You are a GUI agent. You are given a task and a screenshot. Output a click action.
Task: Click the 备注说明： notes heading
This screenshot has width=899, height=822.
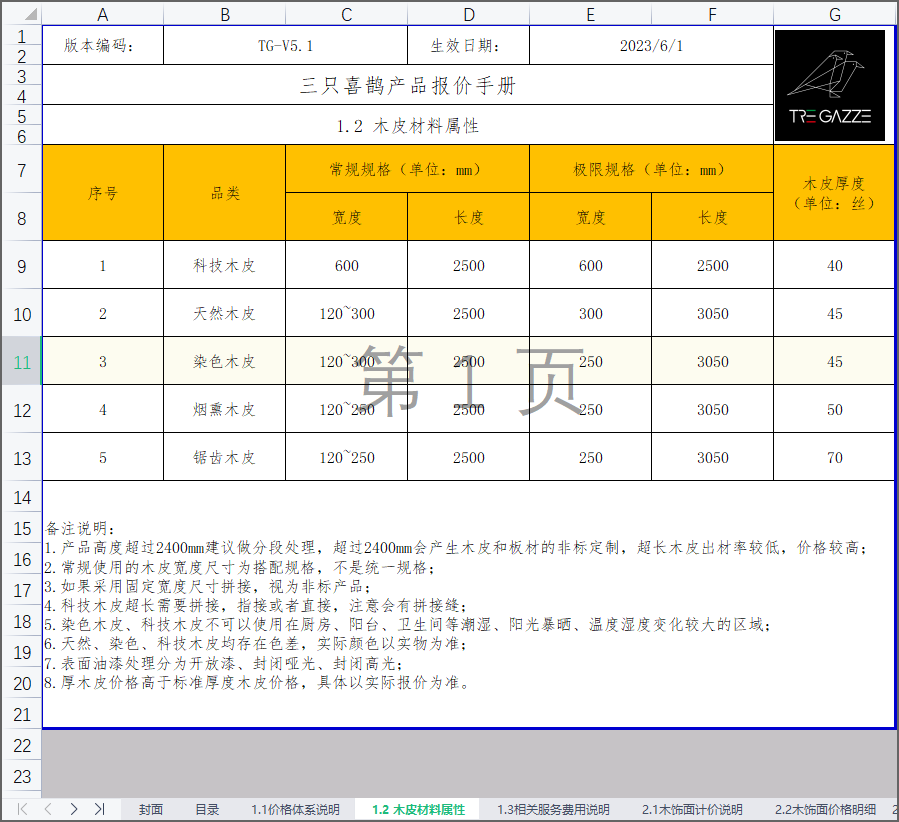tap(80, 528)
